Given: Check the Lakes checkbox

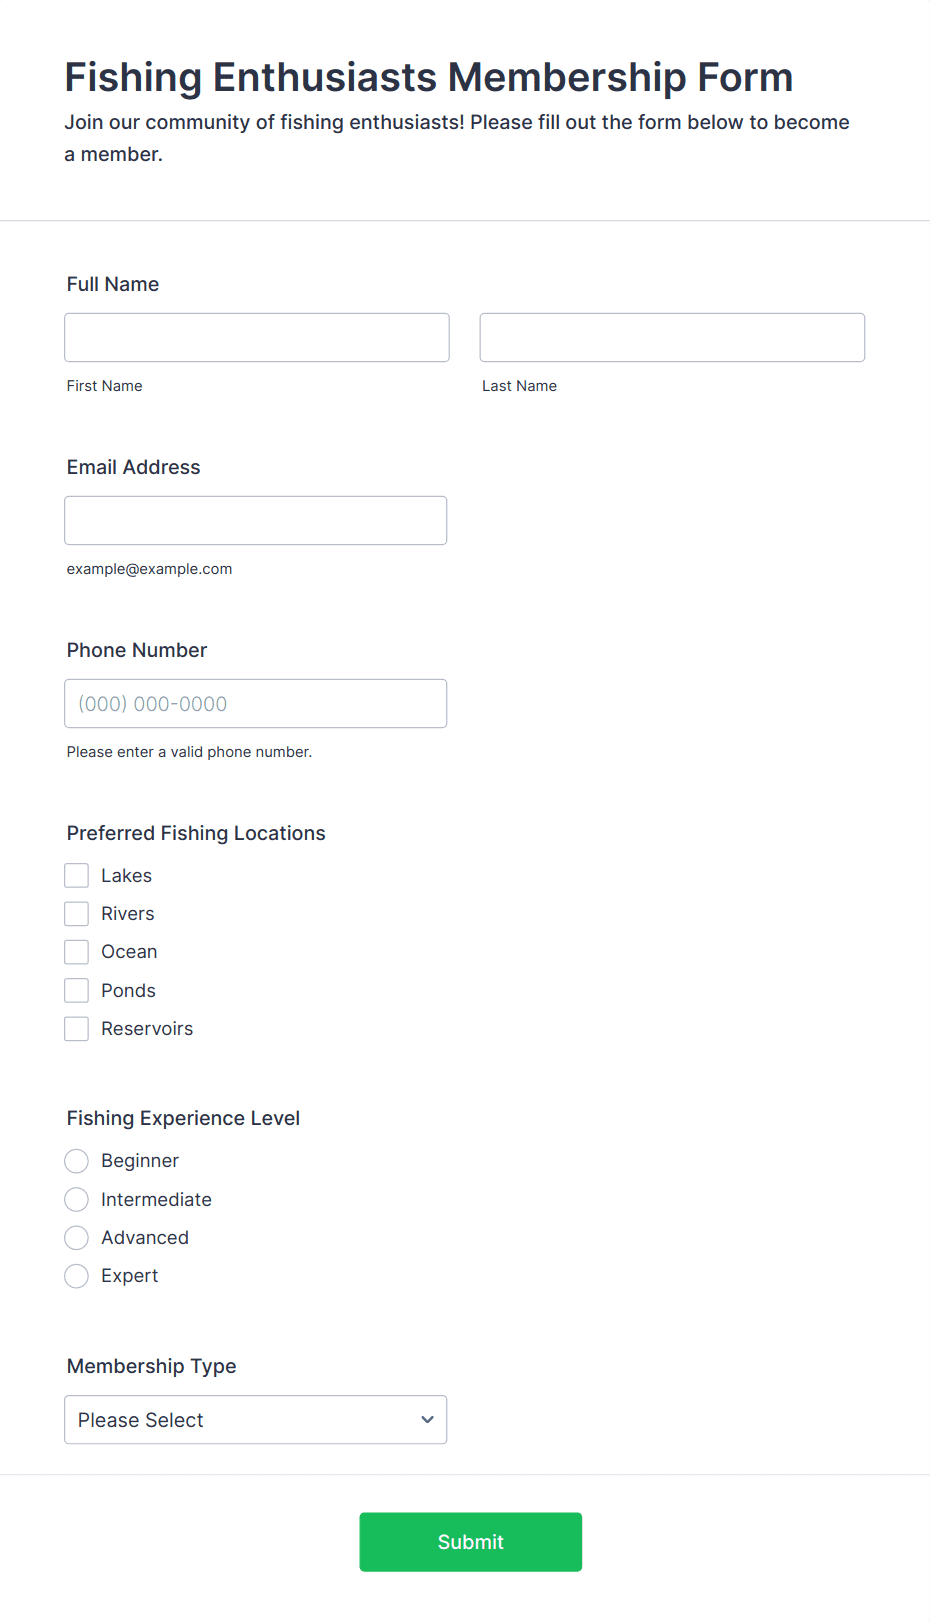Looking at the screenshot, I should click(x=77, y=875).
